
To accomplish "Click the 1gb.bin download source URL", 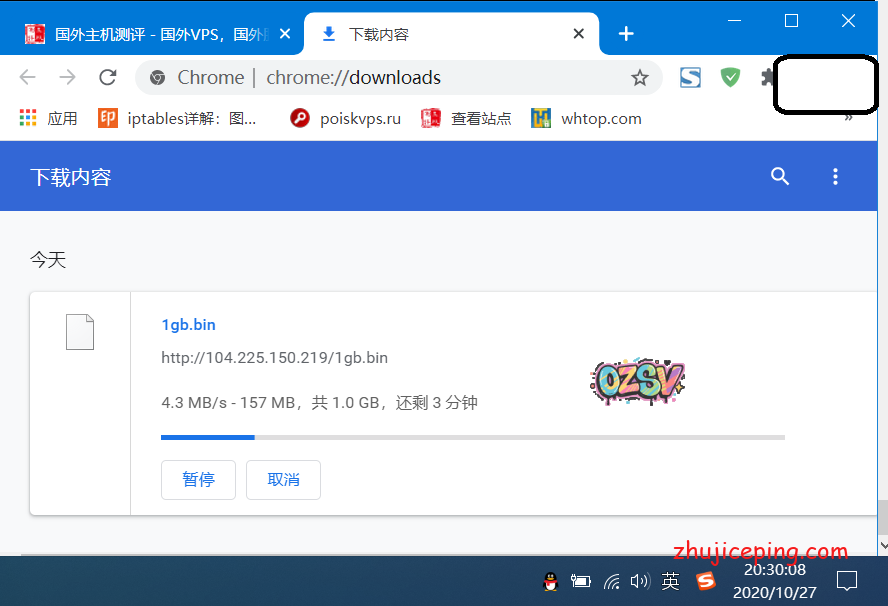I will coord(274,358).
